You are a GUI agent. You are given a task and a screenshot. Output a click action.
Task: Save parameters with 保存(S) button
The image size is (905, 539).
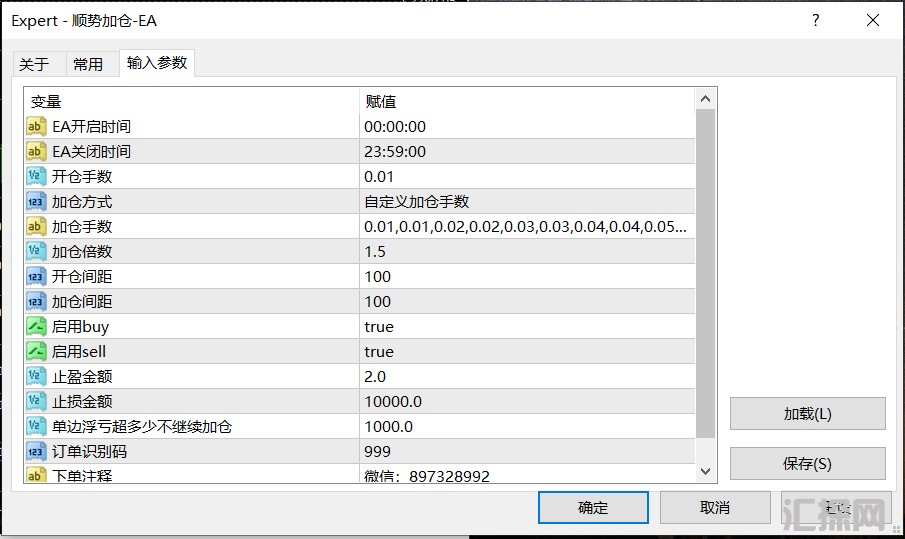807,463
